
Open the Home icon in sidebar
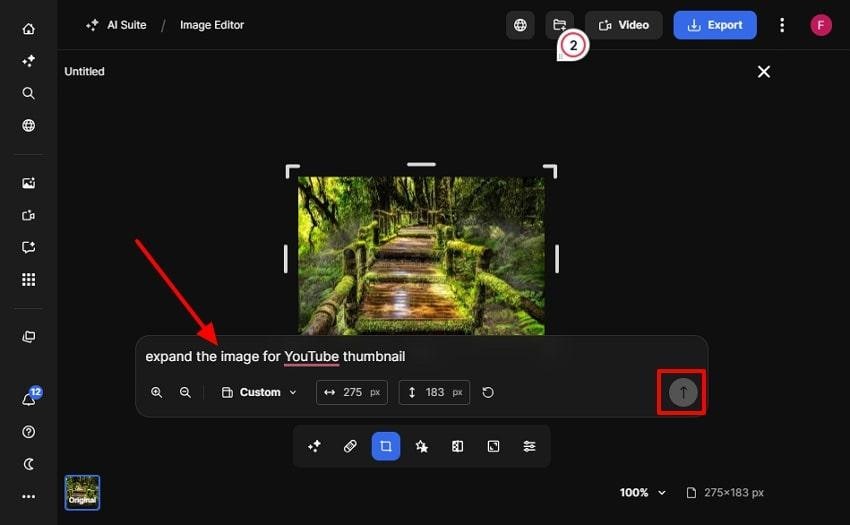click(29, 29)
